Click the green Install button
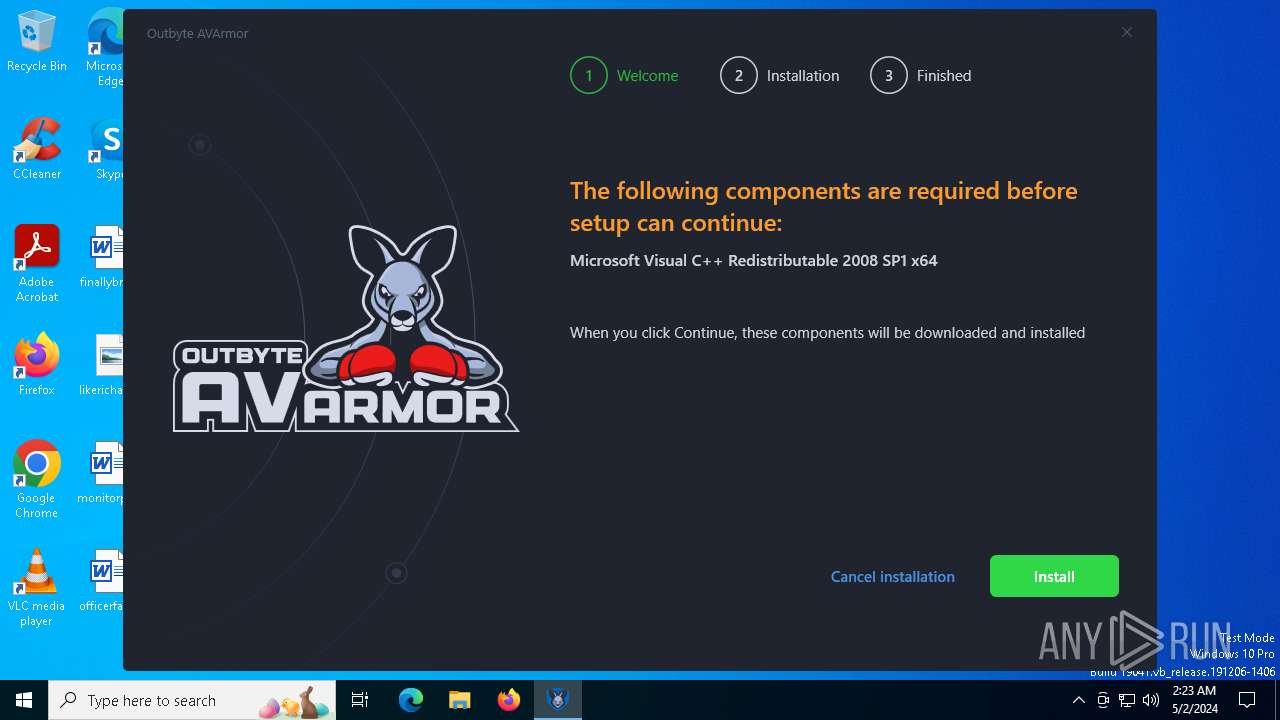Viewport: 1280px width, 720px height. tap(1054, 576)
